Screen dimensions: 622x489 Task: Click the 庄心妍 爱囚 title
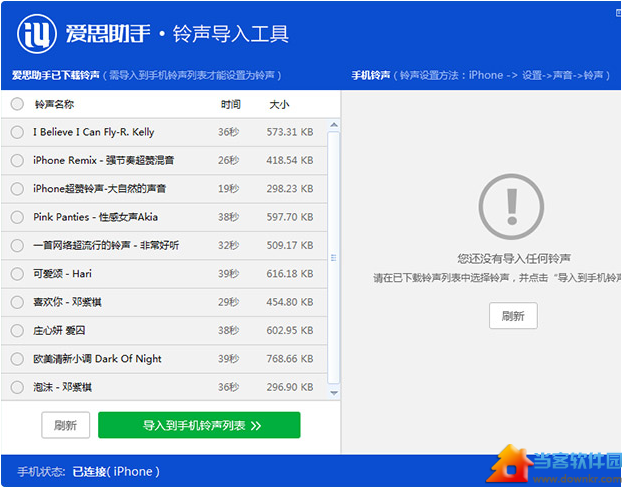[59, 330]
